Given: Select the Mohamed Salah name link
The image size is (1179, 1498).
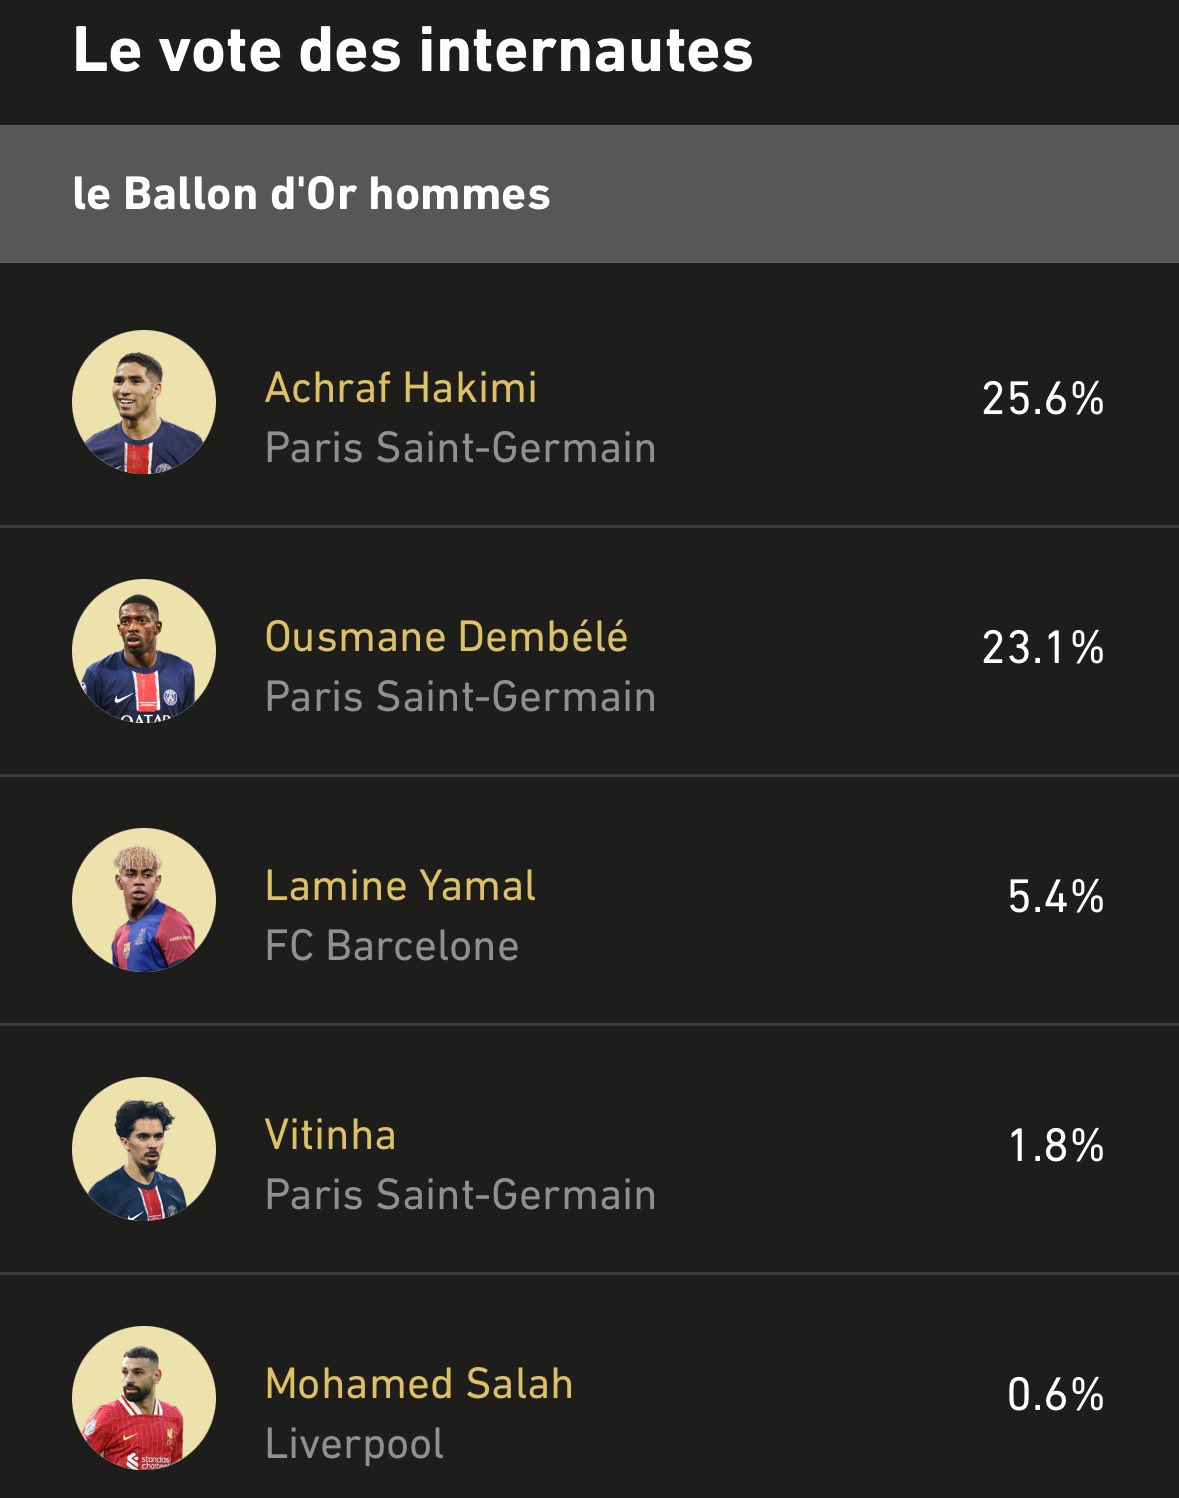Looking at the screenshot, I should 419,1384.
